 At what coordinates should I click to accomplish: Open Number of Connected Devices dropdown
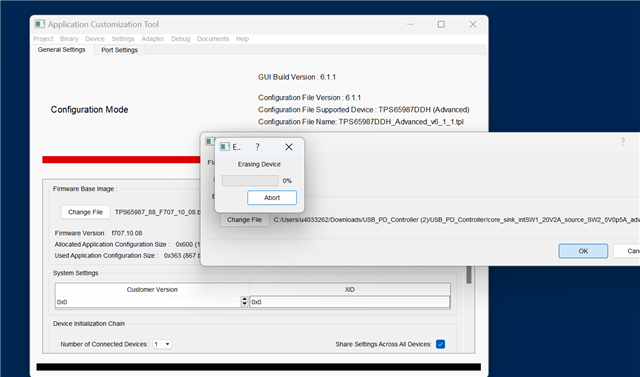[x=162, y=344]
